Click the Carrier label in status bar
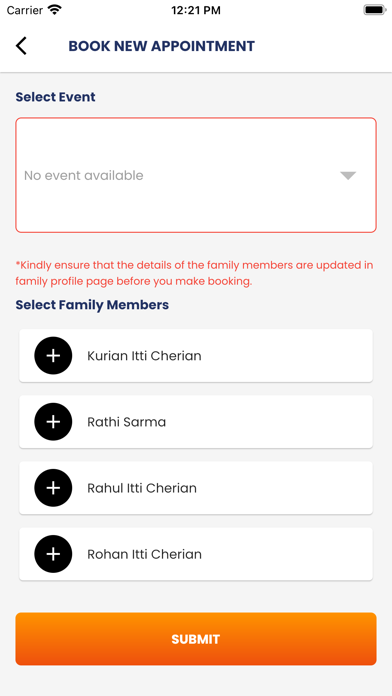Screen dimensions: 392x696 [25, 10]
